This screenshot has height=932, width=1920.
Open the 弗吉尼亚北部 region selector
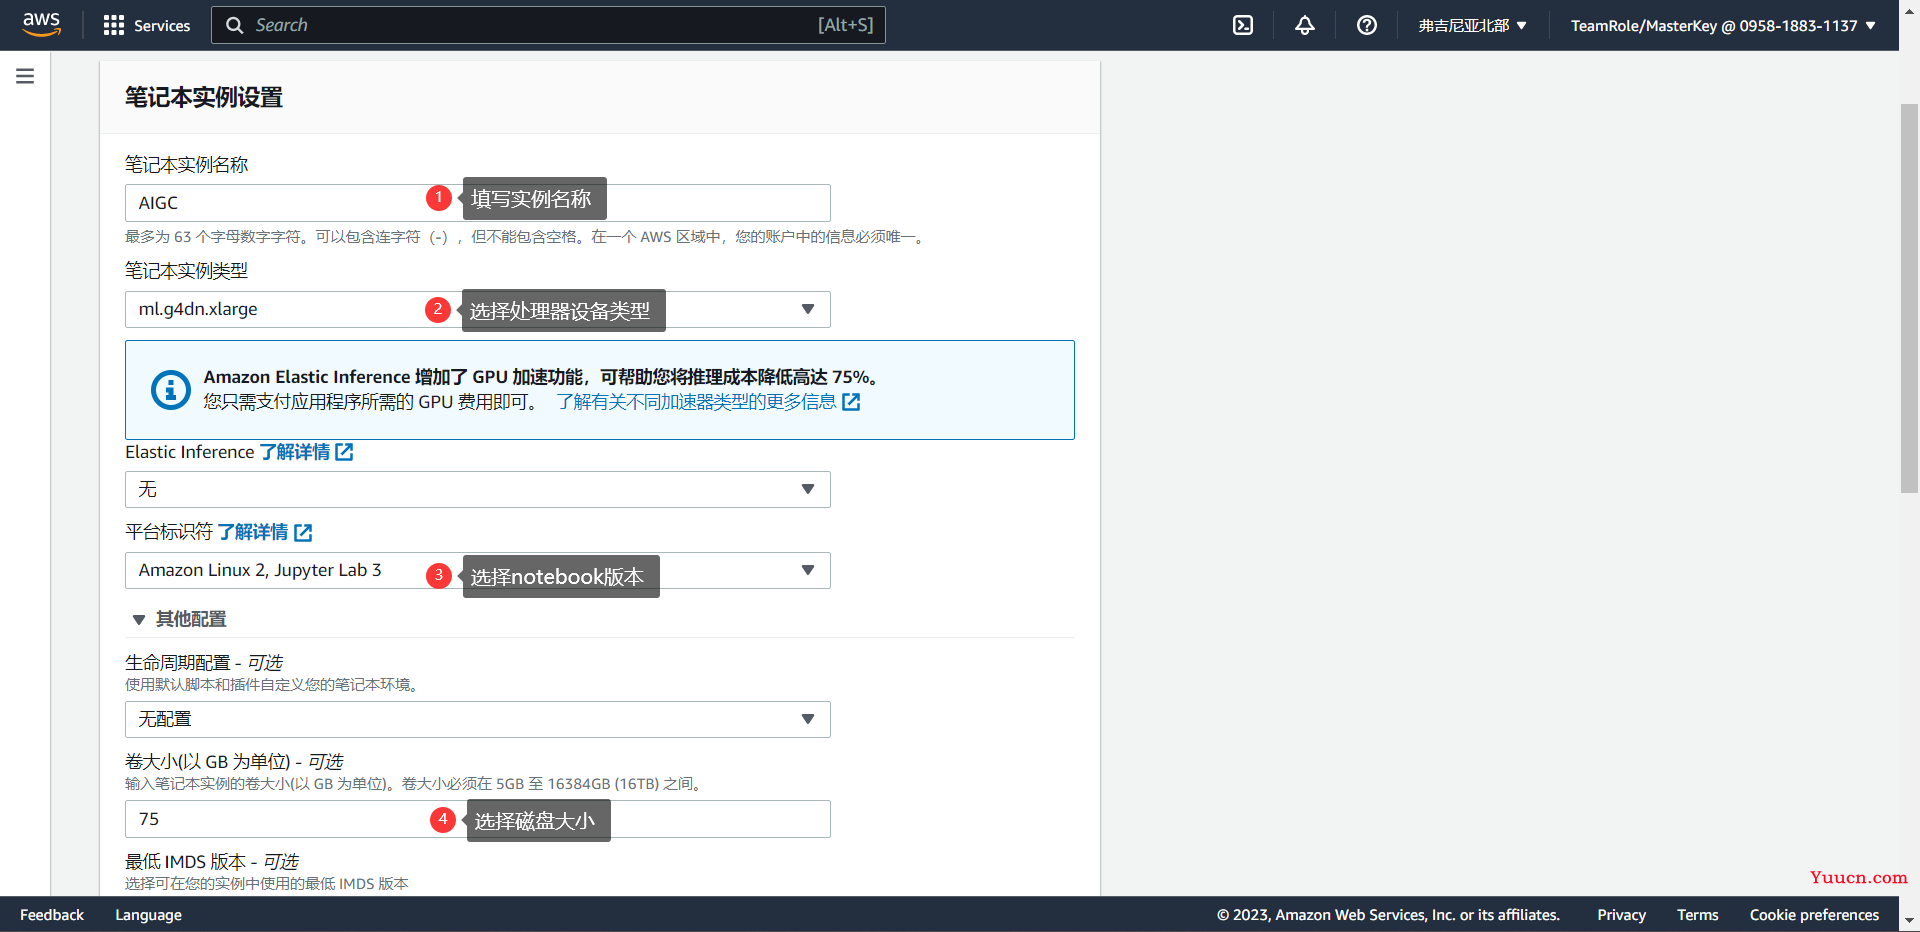coord(1472,25)
